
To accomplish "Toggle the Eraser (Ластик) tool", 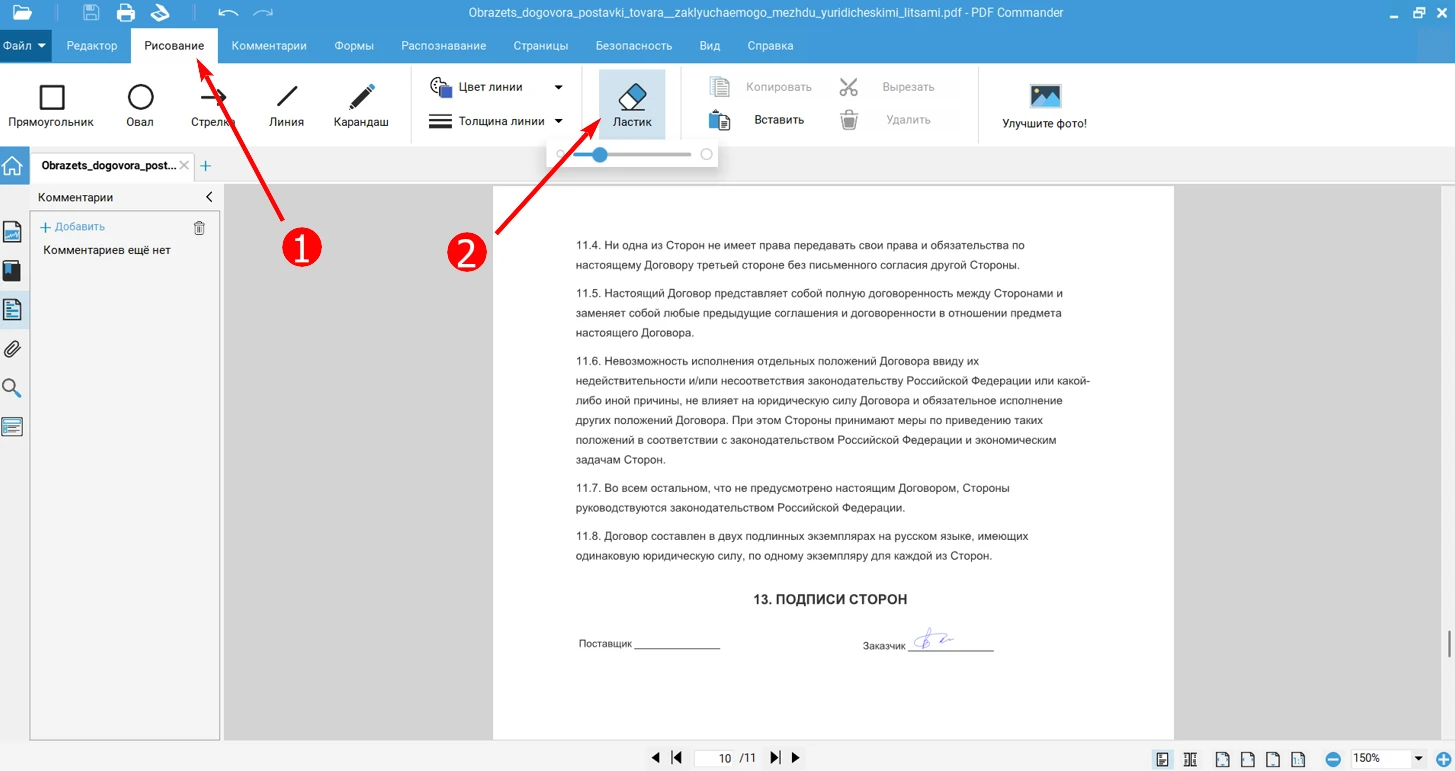I will 632,105.
